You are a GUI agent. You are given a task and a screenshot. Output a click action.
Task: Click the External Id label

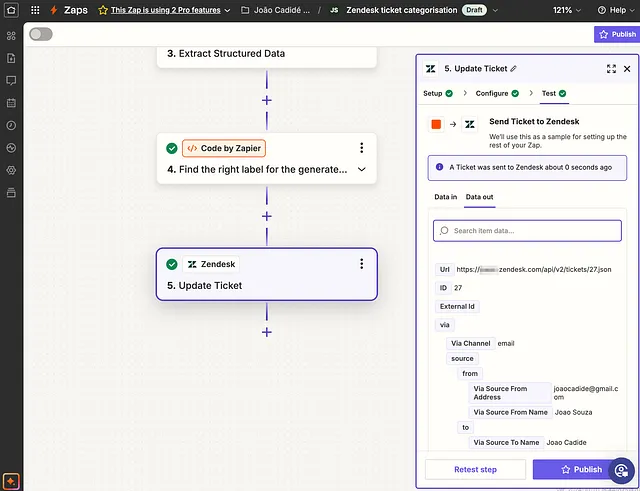(x=457, y=307)
